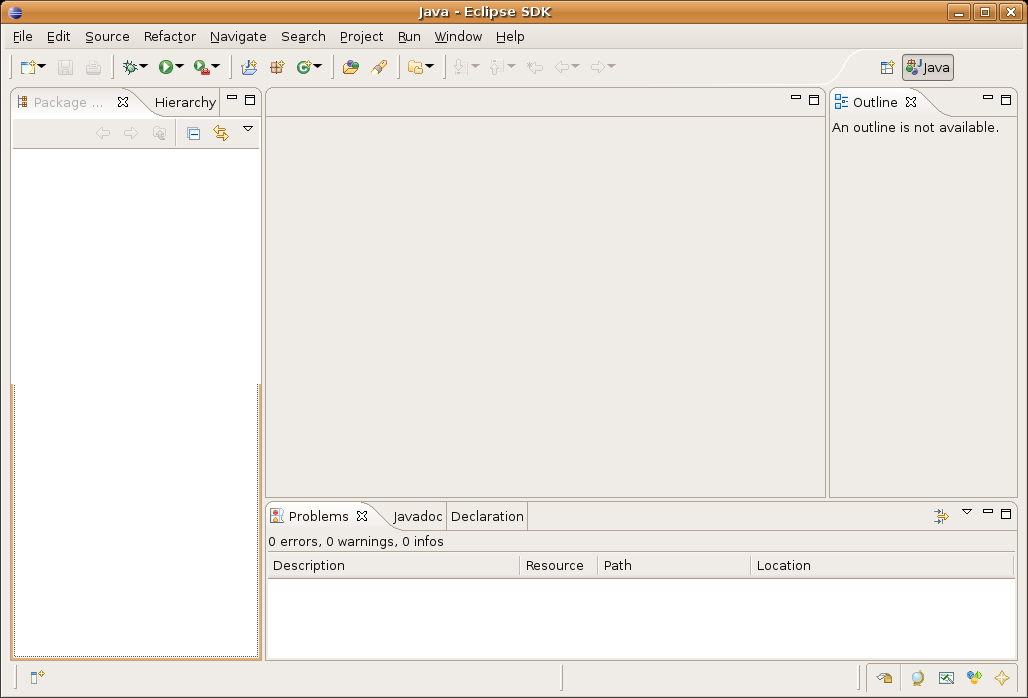Open the Window menu

pos(458,37)
